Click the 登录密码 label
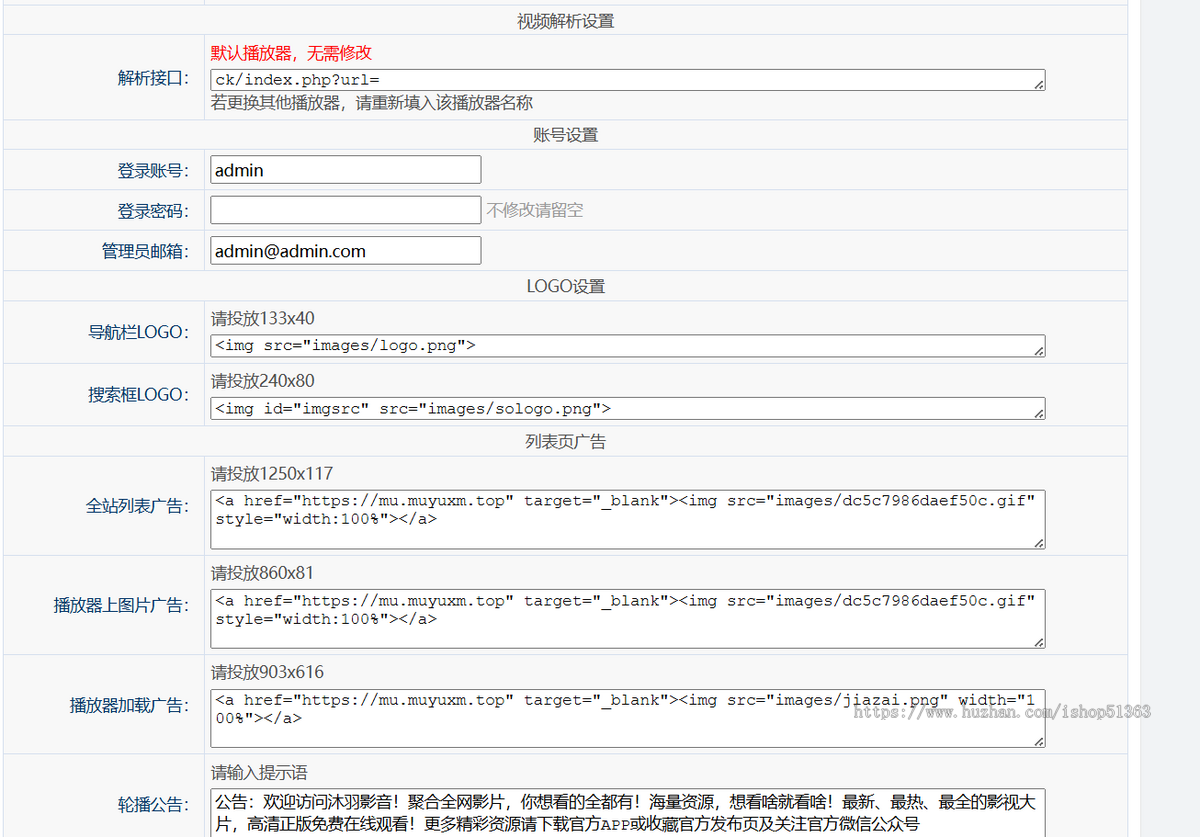 153,211
